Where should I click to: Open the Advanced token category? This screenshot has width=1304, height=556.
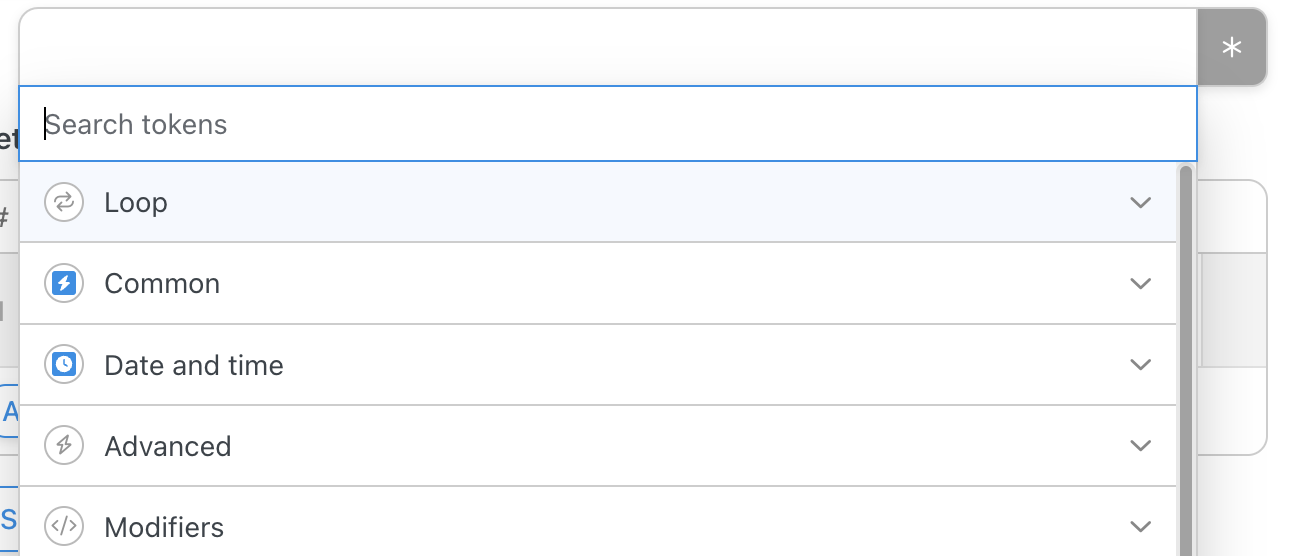point(598,446)
